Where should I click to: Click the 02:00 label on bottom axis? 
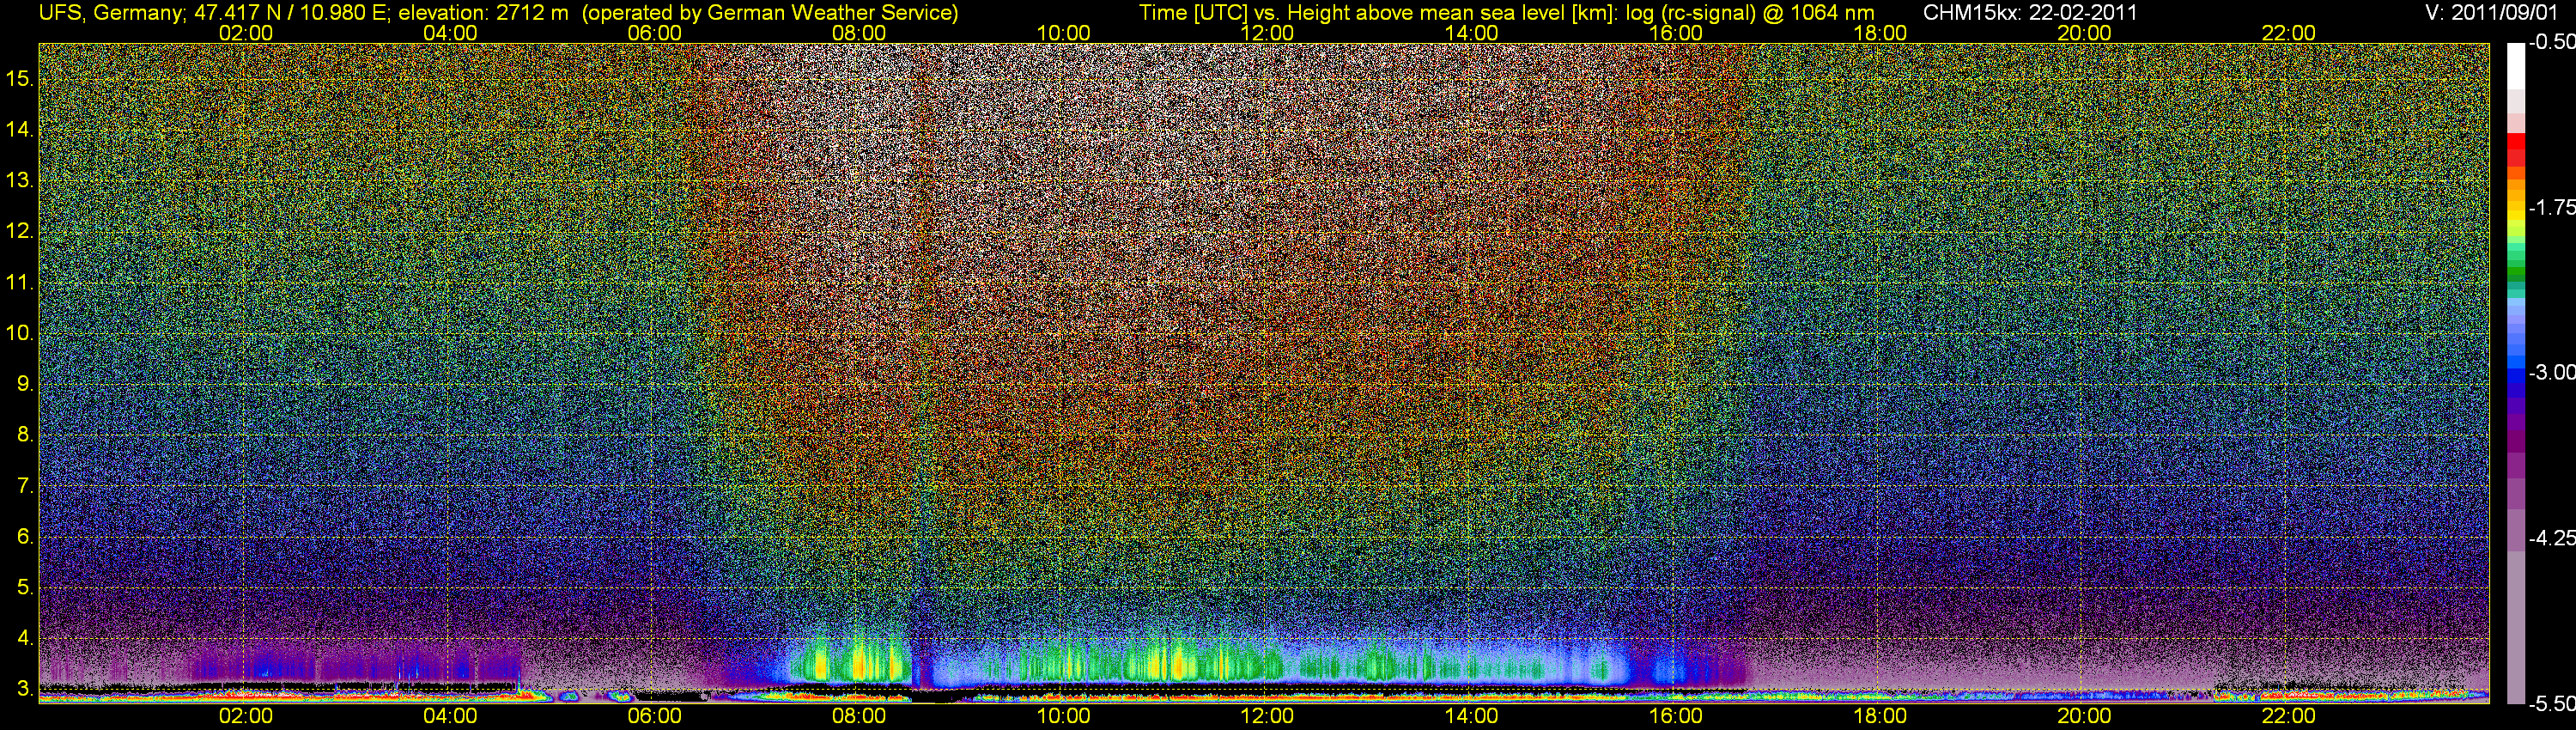246,716
